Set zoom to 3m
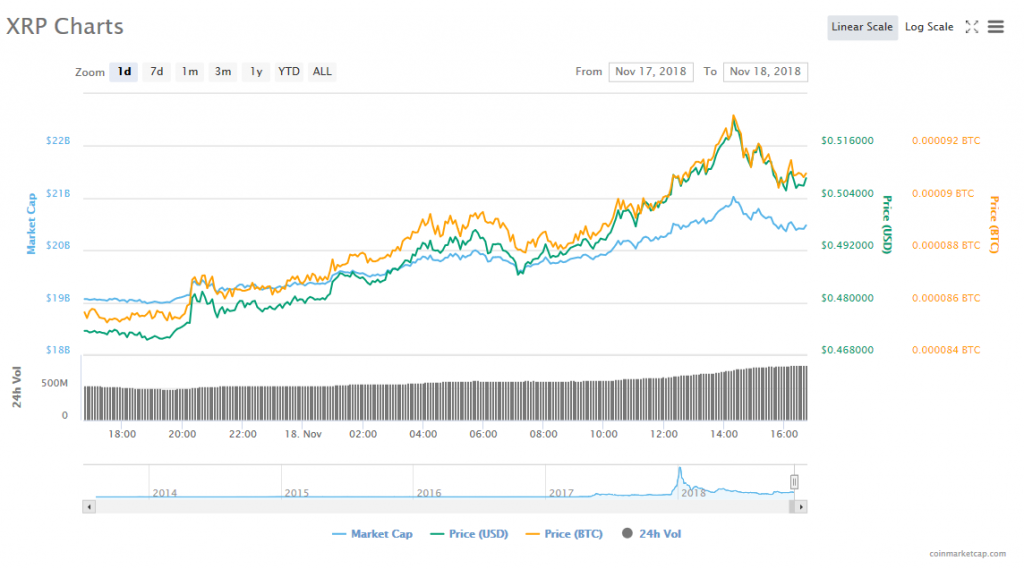1024x569 pixels. point(223,72)
